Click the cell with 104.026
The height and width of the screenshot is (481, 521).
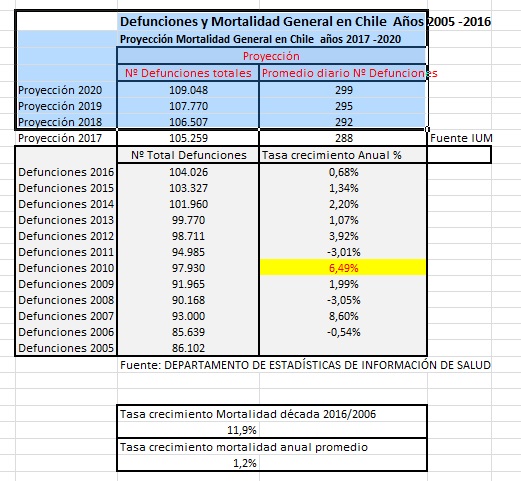click(188, 172)
